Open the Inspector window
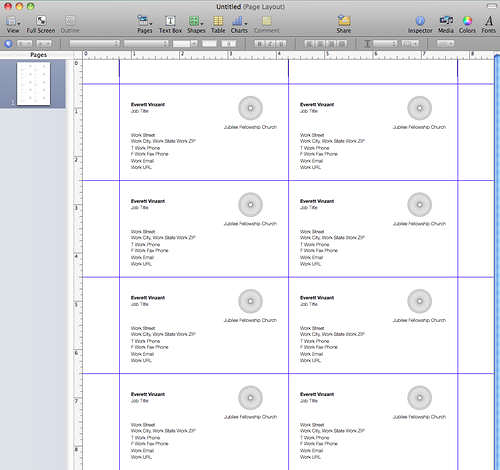The width and height of the screenshot is (500, 470). point(420,24)
